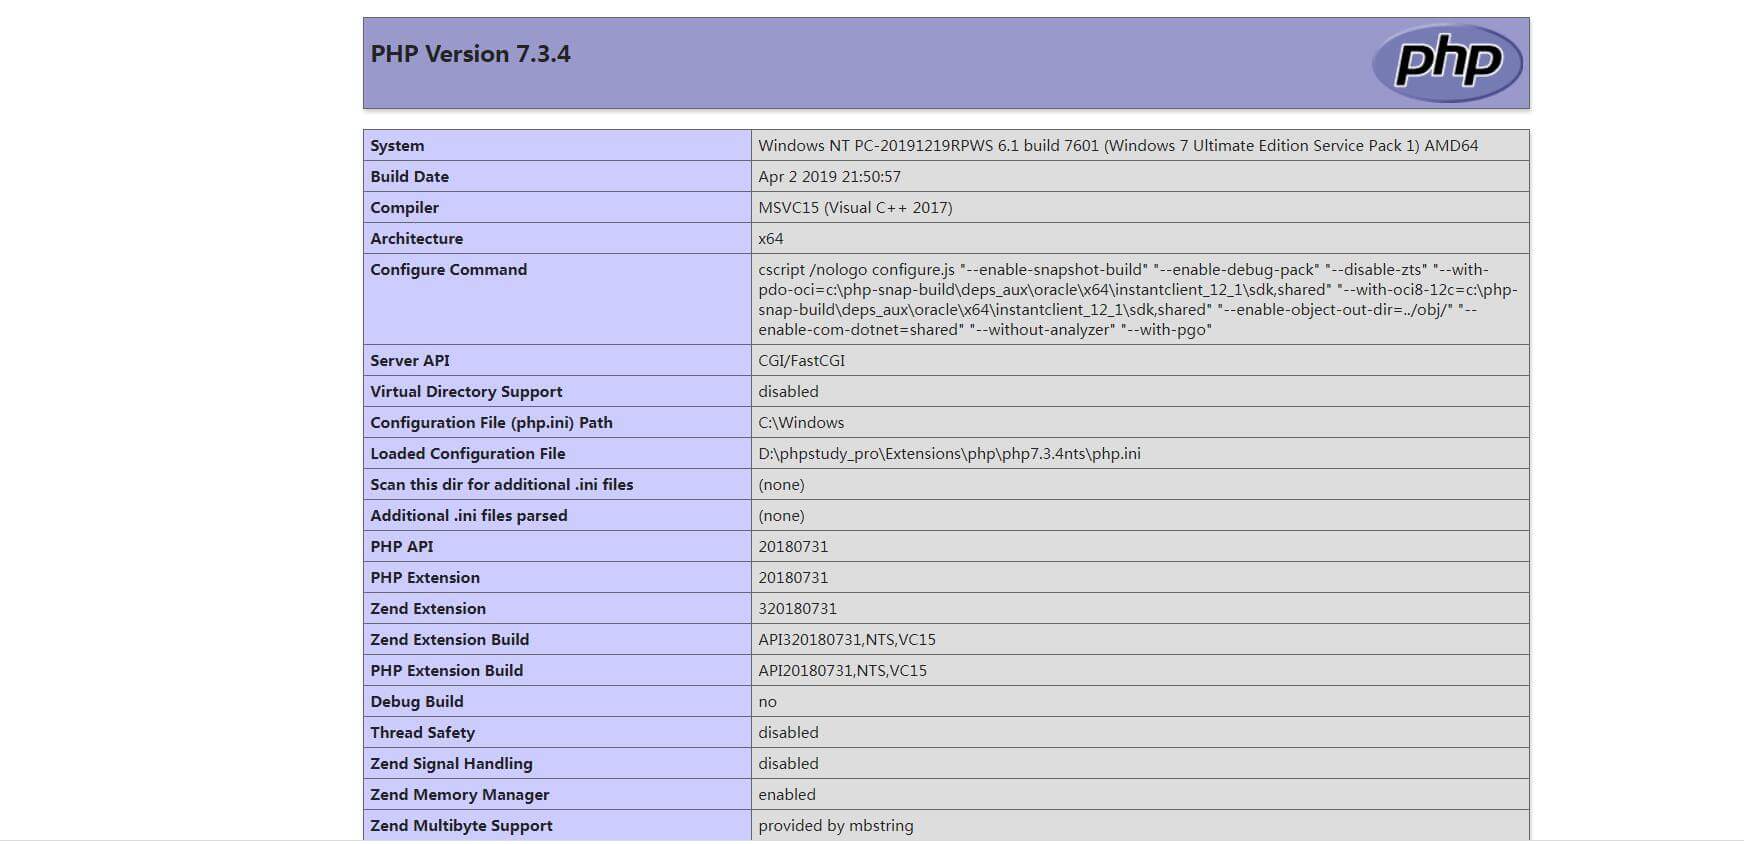
Task: Click the PHP Version 7.3.4 heading
Action: click(x=470, y=54)
